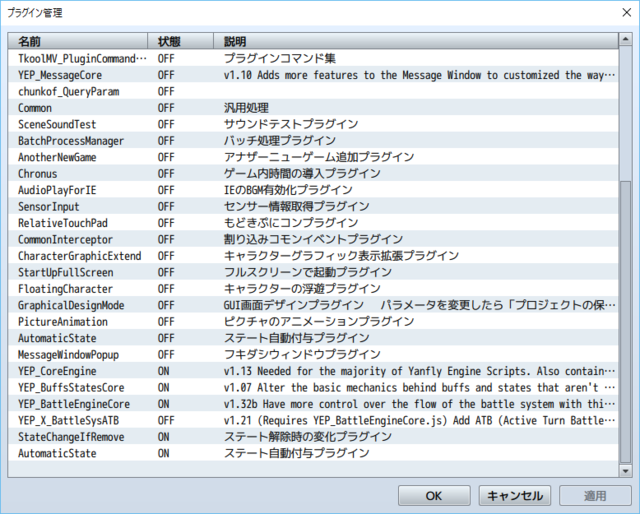
Task: Click the フキダシウィンドウプラグイン description
Action: 302,354
